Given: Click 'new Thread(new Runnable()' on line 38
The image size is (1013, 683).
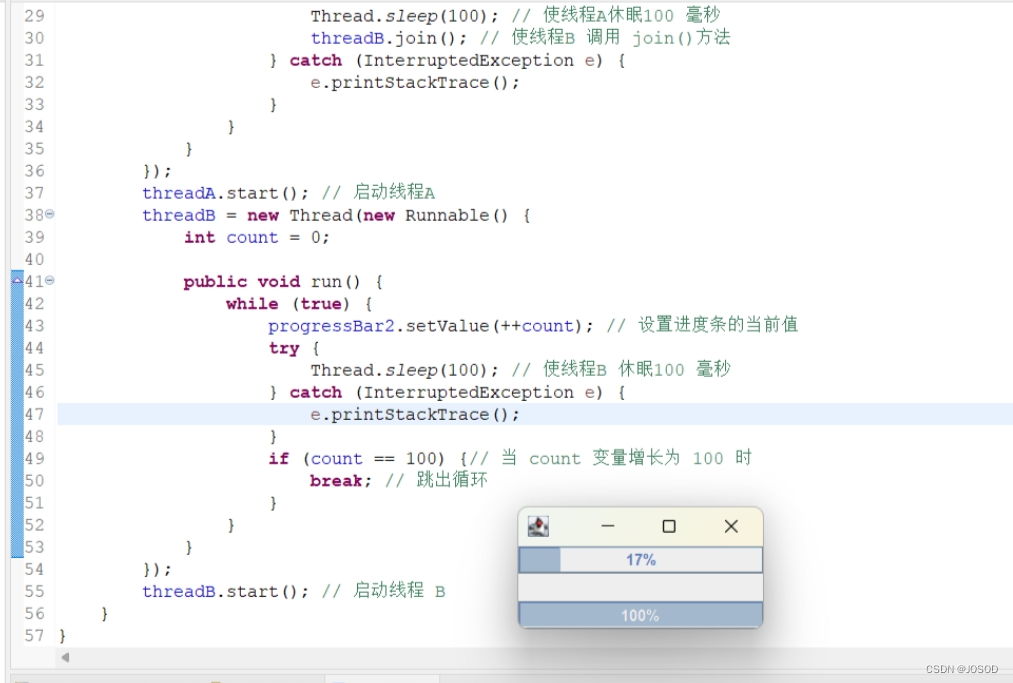Looking at the screenshot, I should [x=377, y=215].
